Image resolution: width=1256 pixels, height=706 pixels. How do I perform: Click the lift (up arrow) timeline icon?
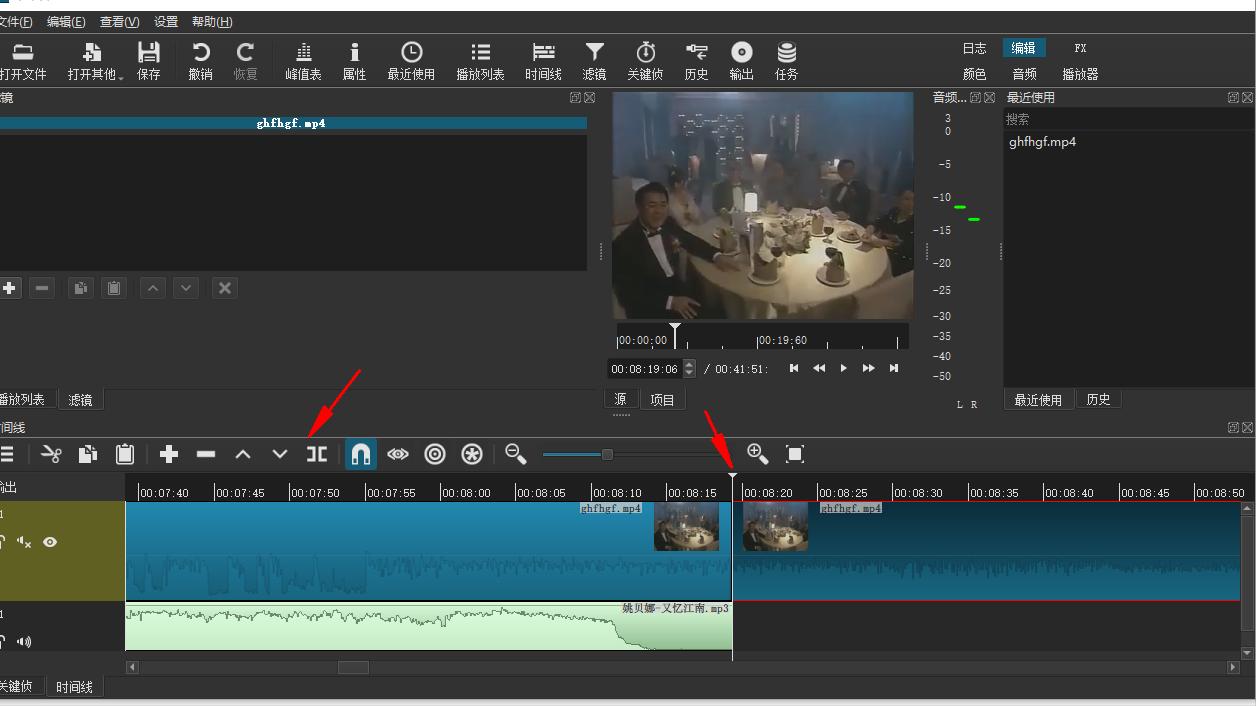tap(243, 455)
